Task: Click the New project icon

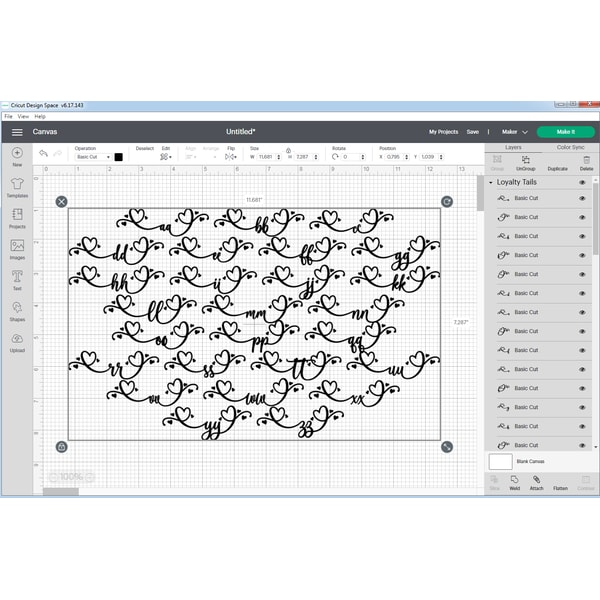Action: click(x=17, y=153)
